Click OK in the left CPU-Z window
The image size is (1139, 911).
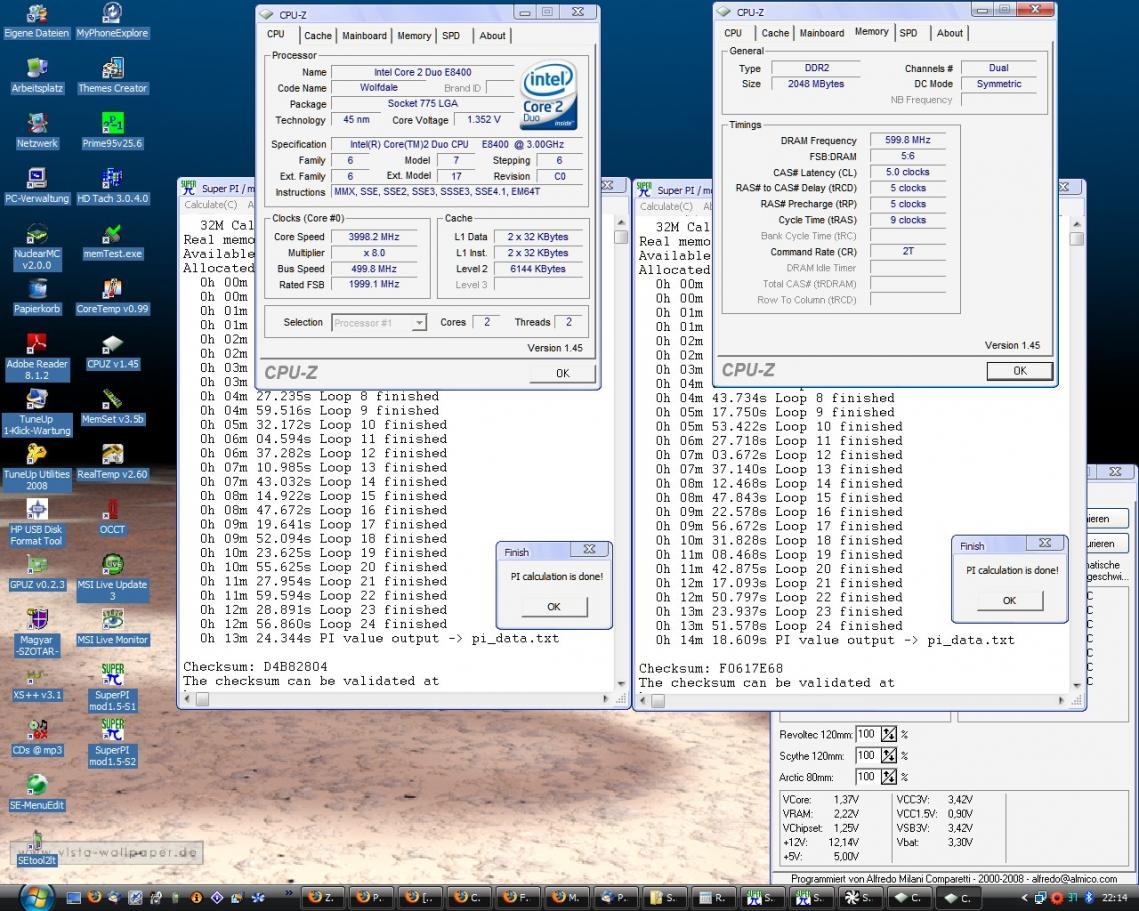(x=562, y=373)
